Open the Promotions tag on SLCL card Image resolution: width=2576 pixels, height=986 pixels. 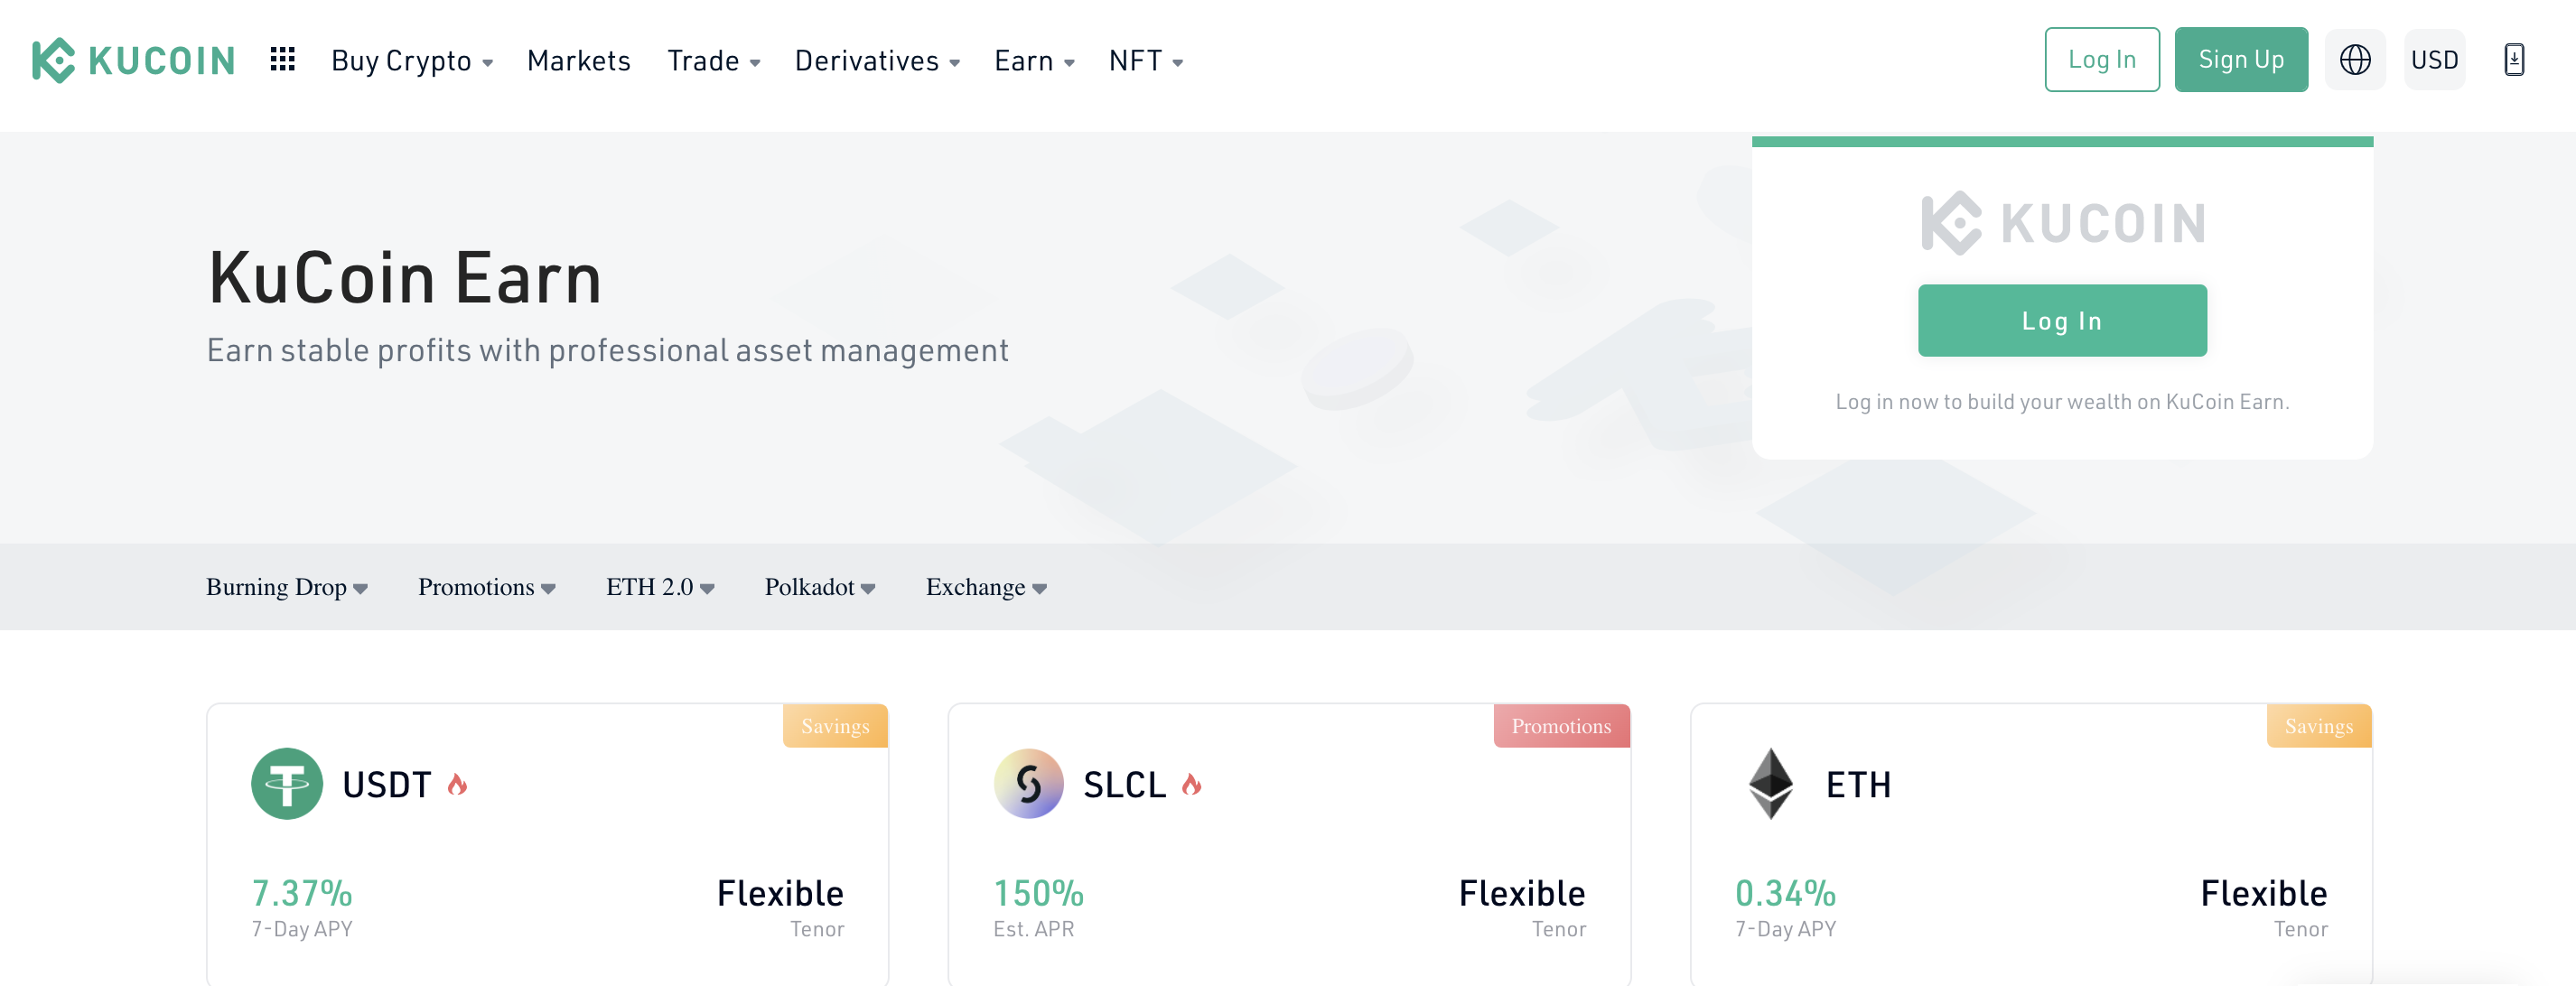click(1561, 726)
